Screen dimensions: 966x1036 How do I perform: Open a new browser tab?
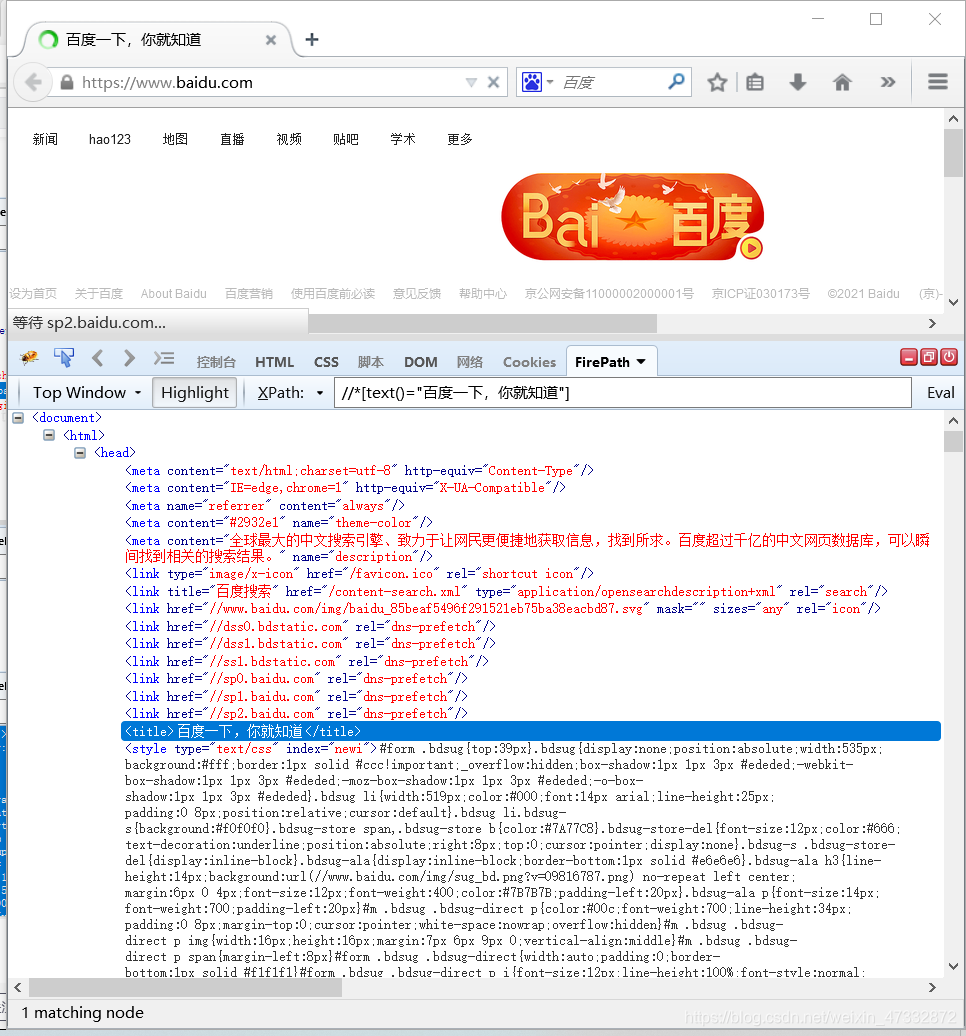tap(312, 40)
